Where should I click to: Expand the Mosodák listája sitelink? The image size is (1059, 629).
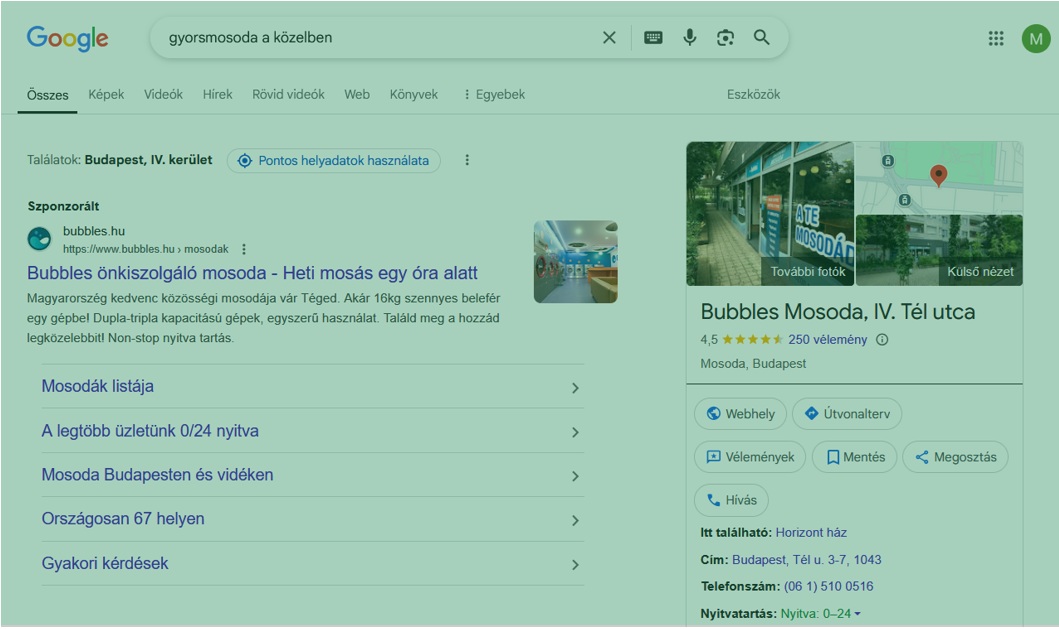click(x=311, y=387)
